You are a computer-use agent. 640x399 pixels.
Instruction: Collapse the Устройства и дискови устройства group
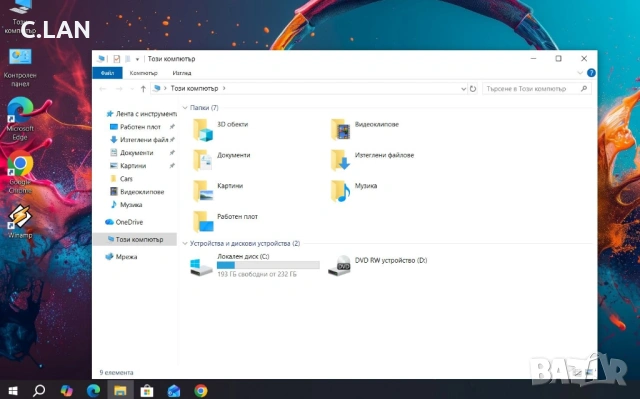coord(185,244)
